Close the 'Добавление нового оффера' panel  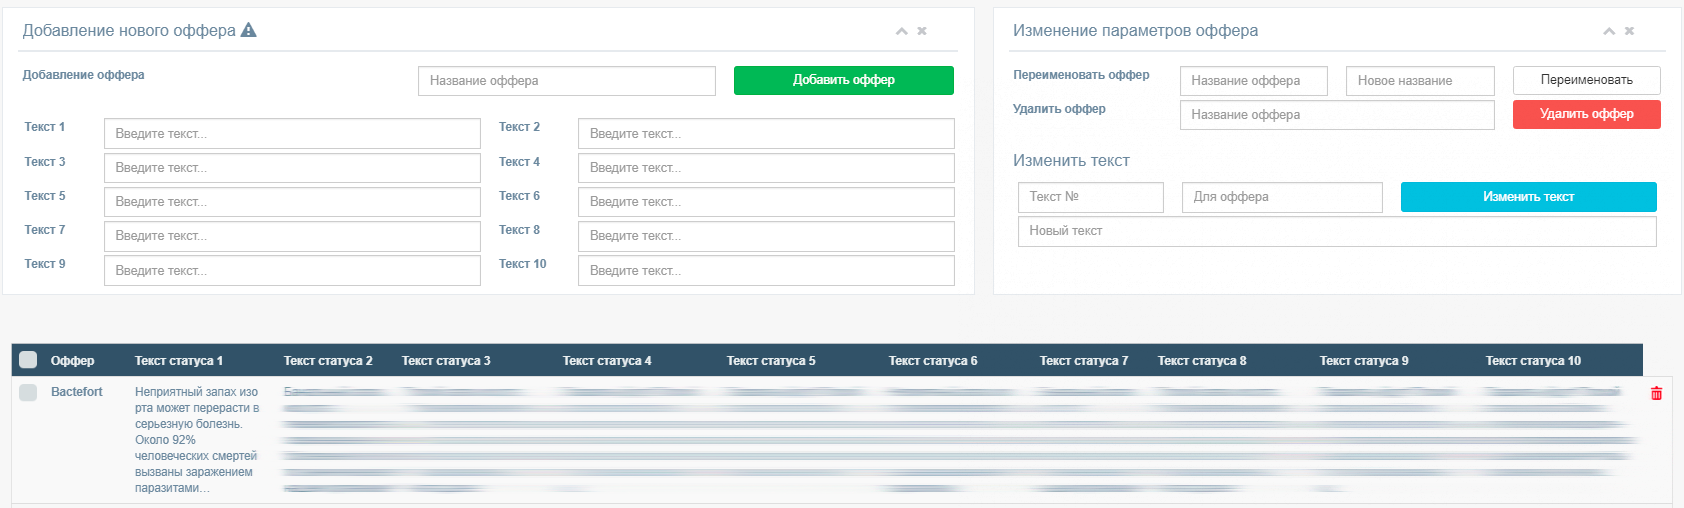click(x=922, y=31)
